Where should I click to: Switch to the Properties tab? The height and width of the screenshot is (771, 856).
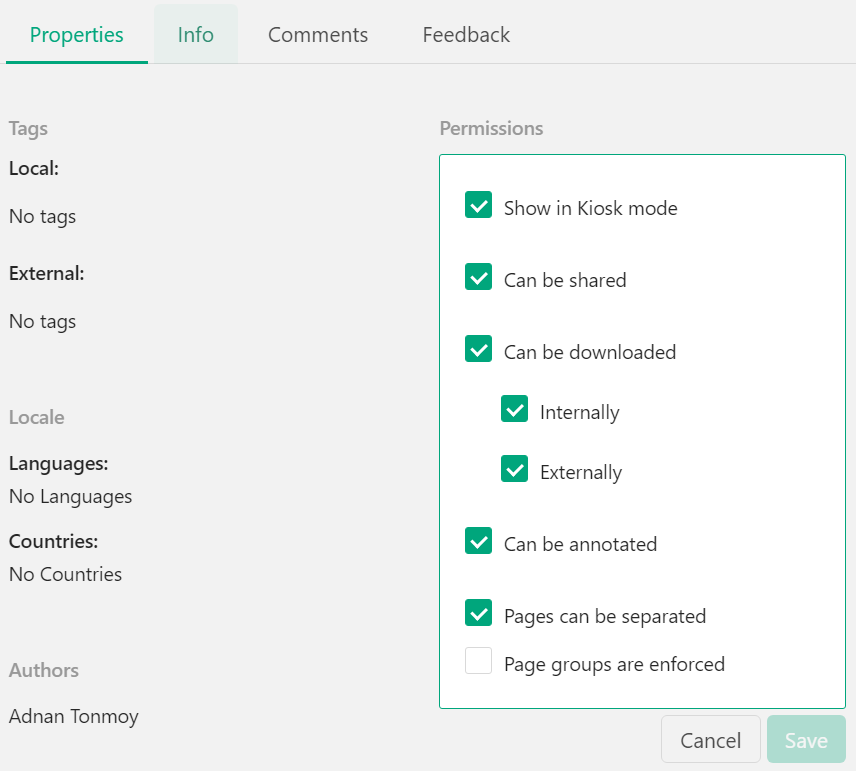point(76,34)
